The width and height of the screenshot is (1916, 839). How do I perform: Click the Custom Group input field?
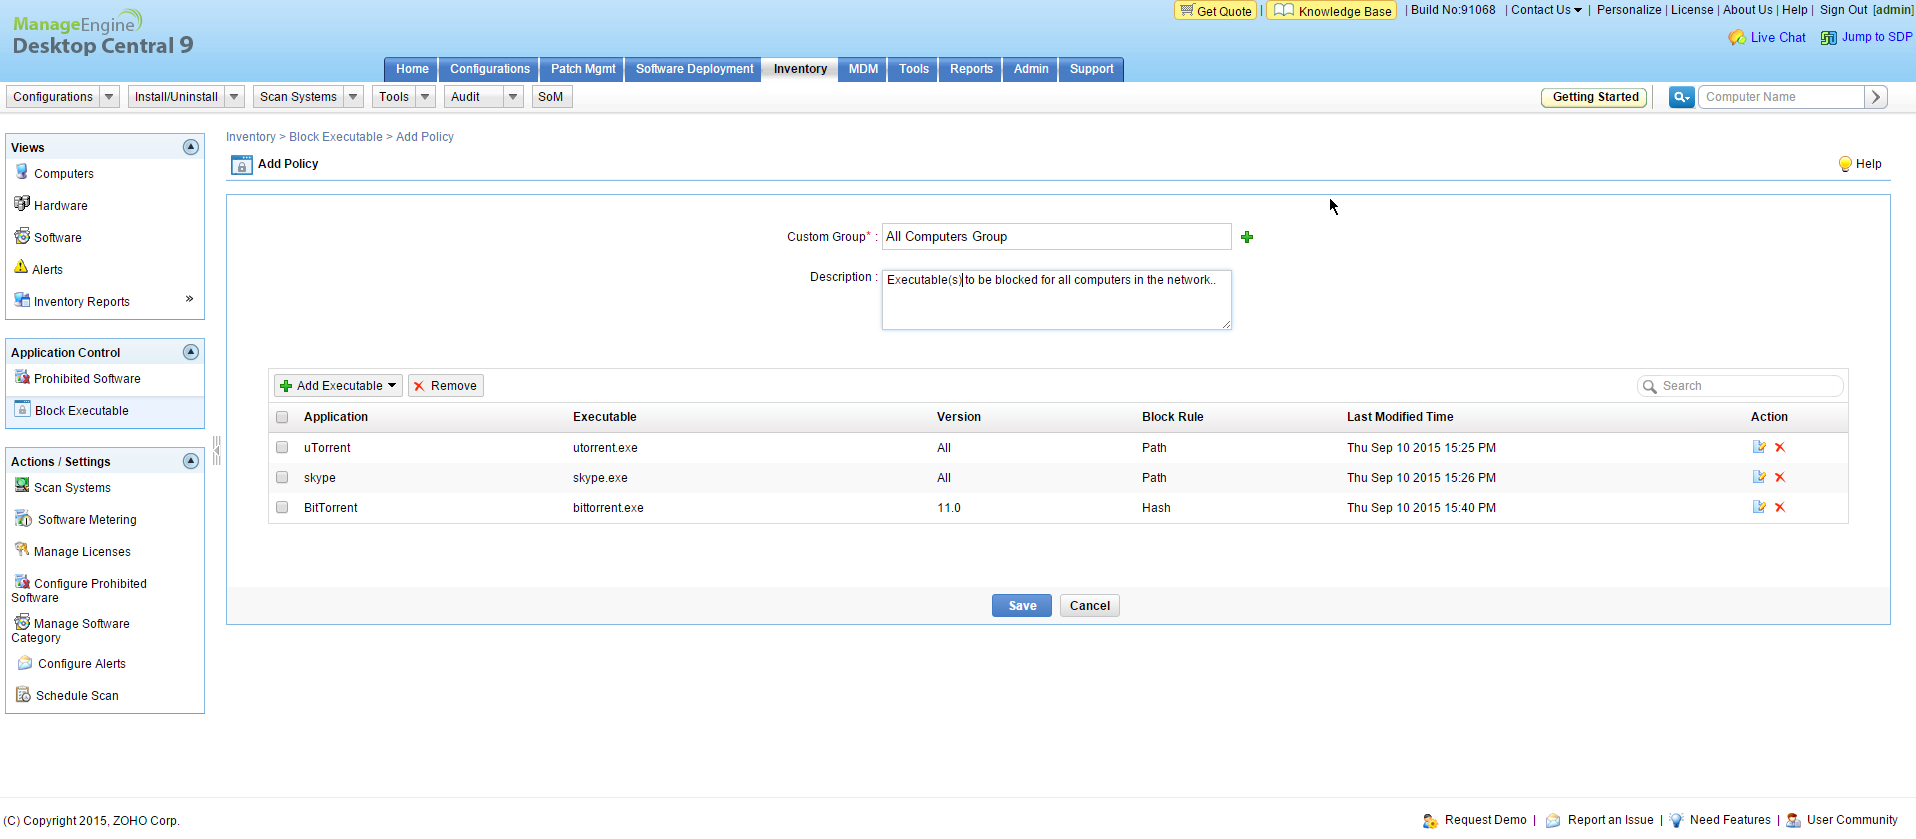(1056, 237)
